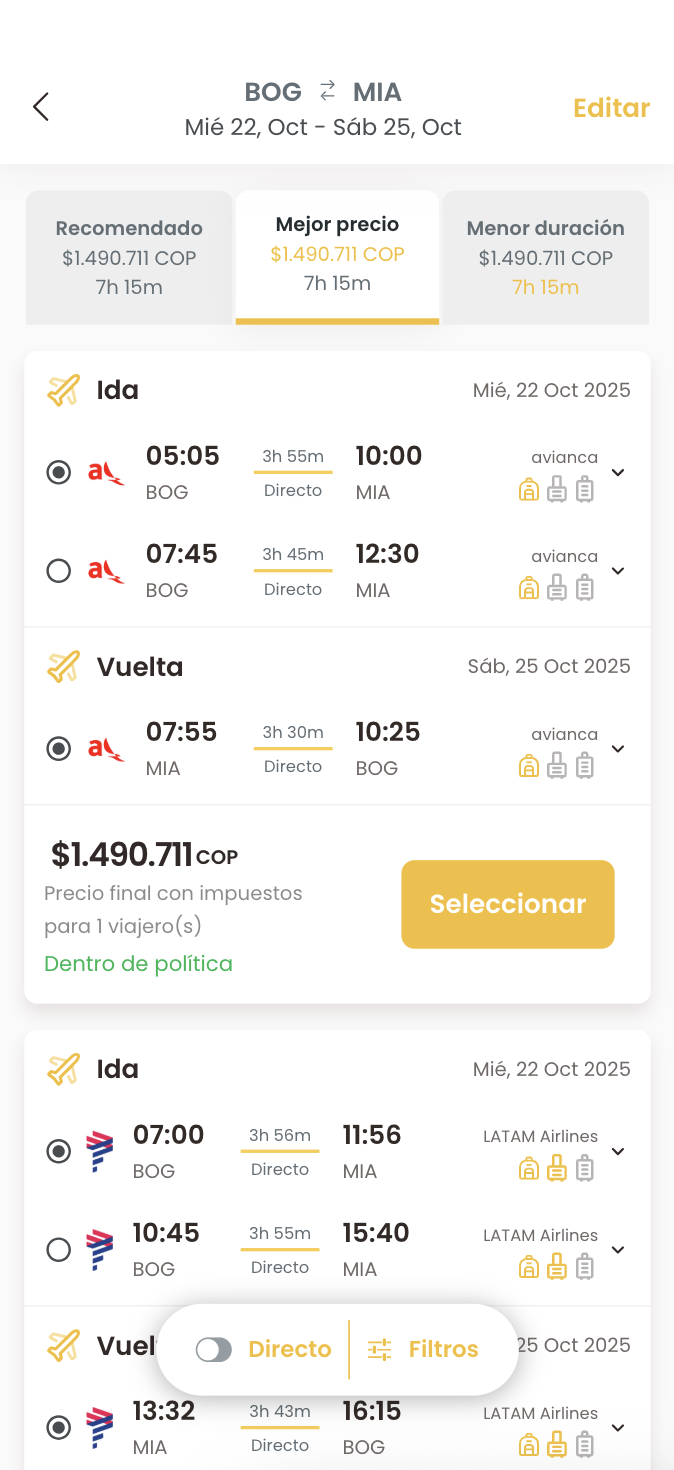Enable the Directo flights toggle

point(214,1350)
